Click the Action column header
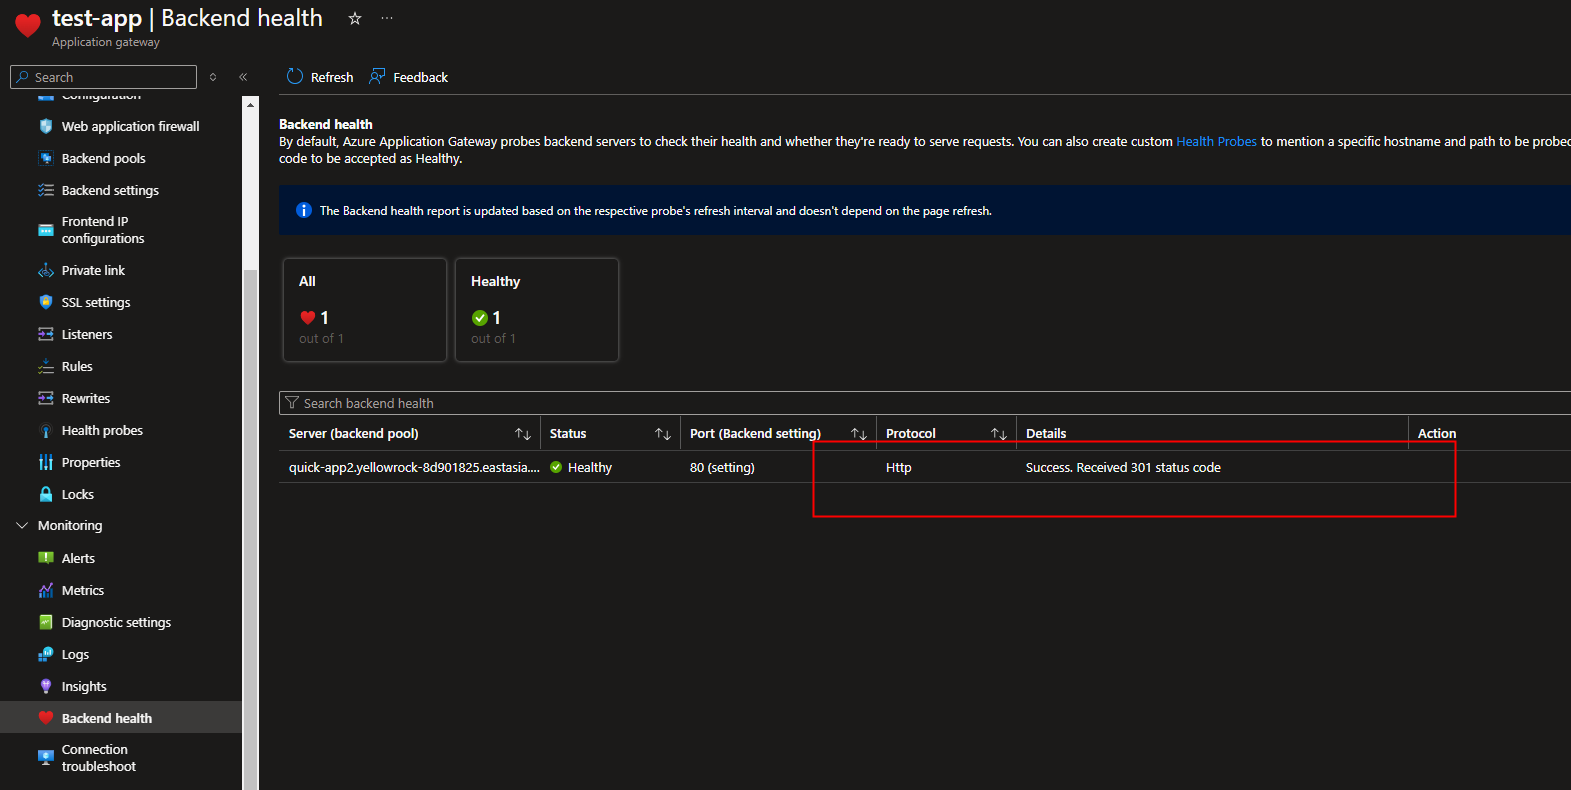The image size is (1571, 790). click(1437, 433)
